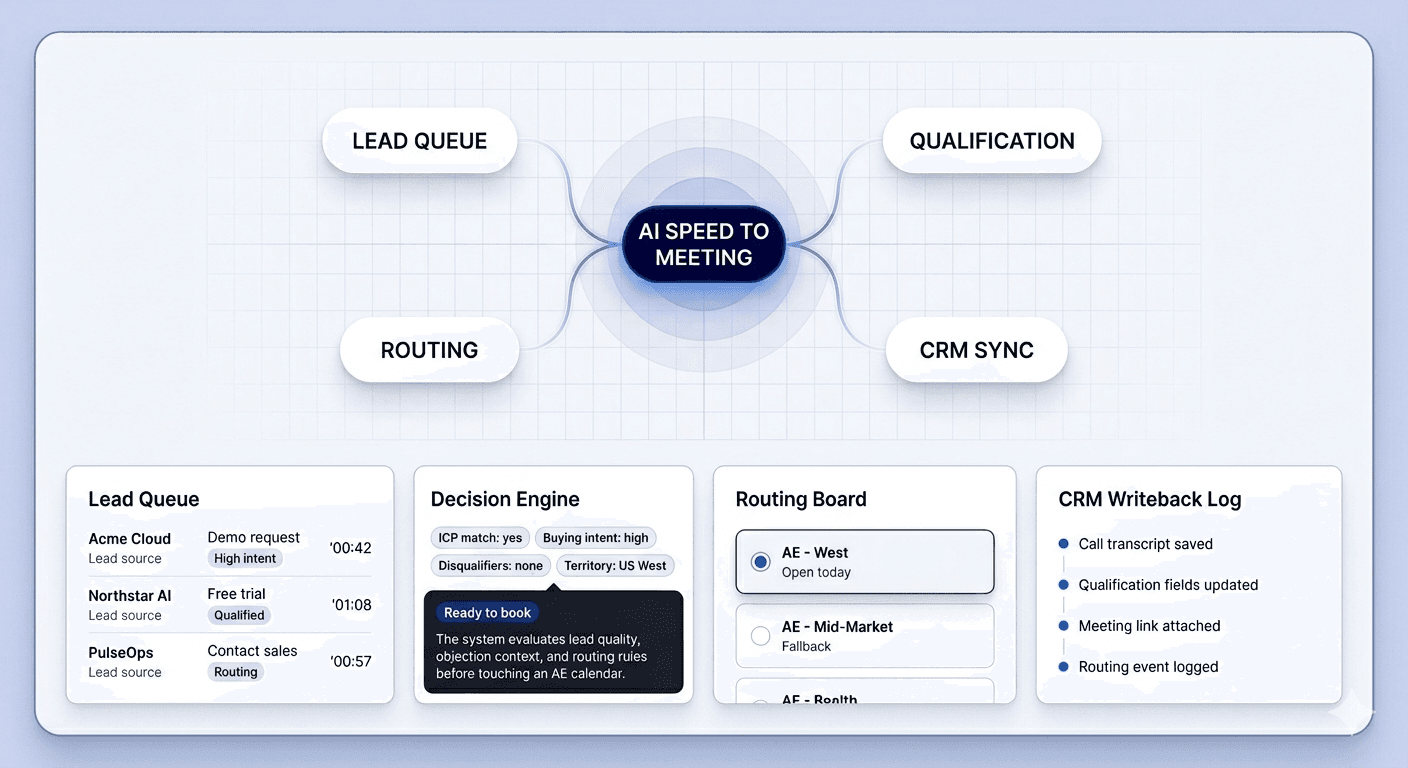Select the CRM Sync node bubble
The width and height of the screenshot is (1408, 768).
point(976,350)
